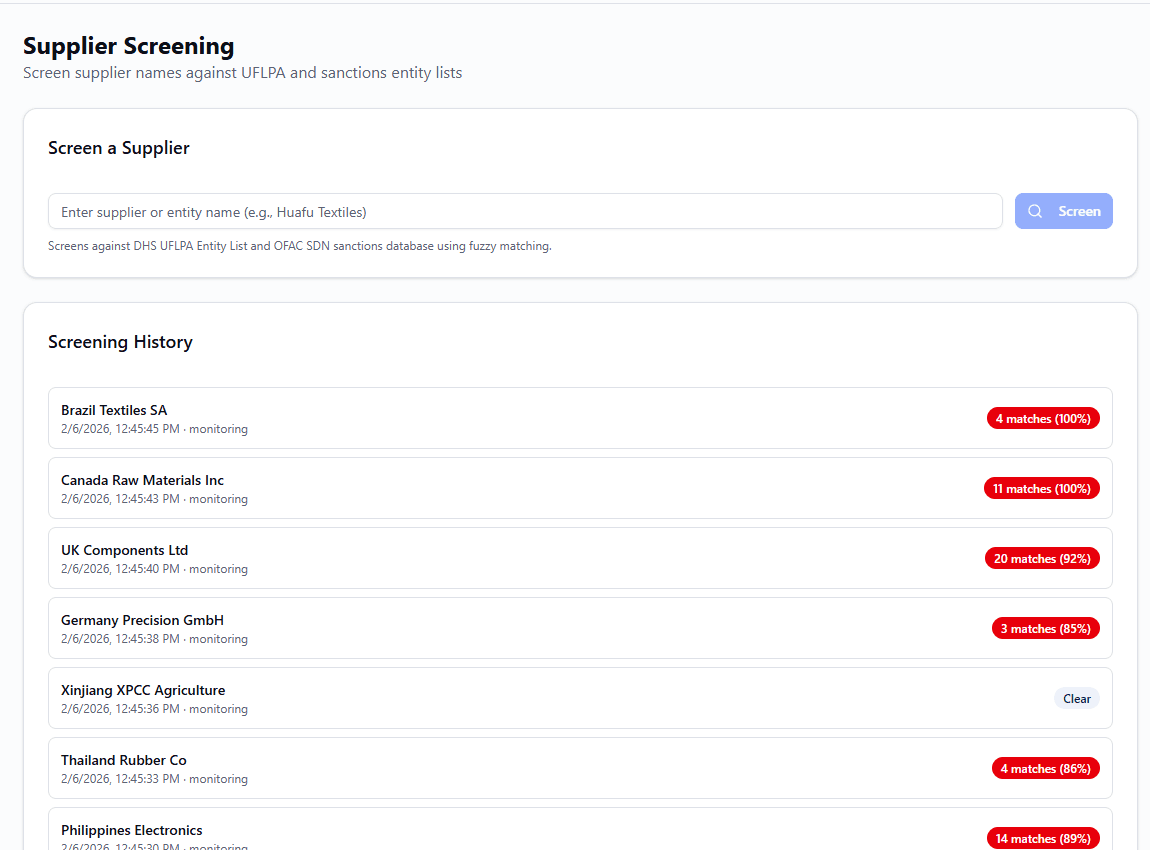Click the 3 matches badge for Germany Precision

[1045, 628]
